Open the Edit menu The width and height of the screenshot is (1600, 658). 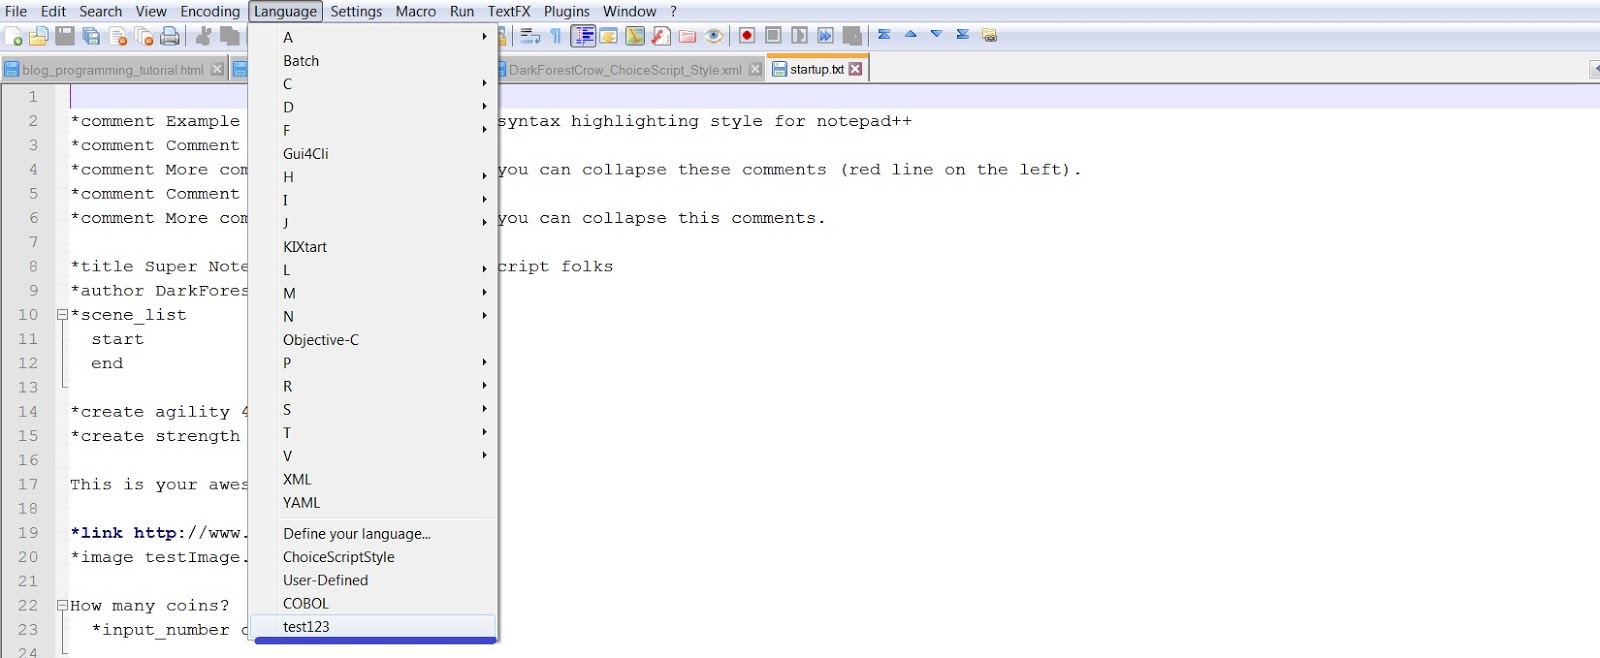point(53,11)
